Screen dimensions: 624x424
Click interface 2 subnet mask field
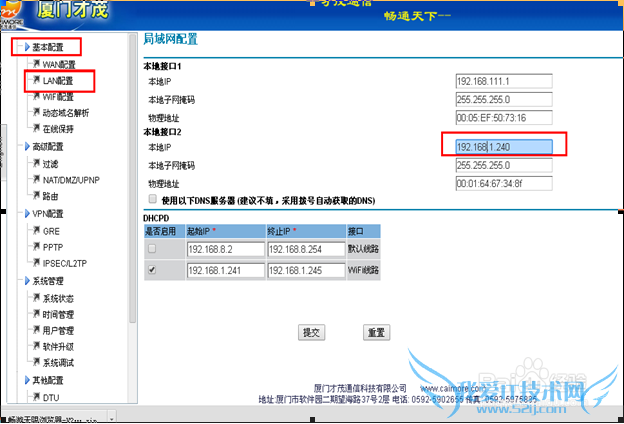click(x=504, y=165)
